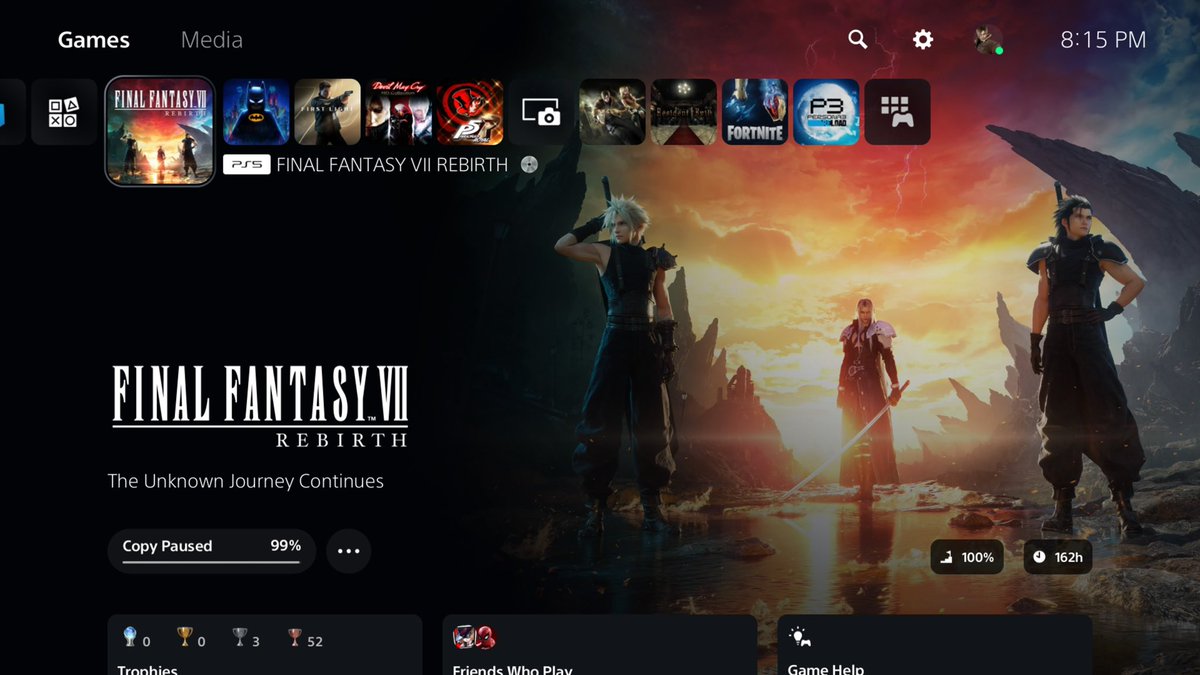
Task: Click the 162h play time badge
Action: 1058,557
